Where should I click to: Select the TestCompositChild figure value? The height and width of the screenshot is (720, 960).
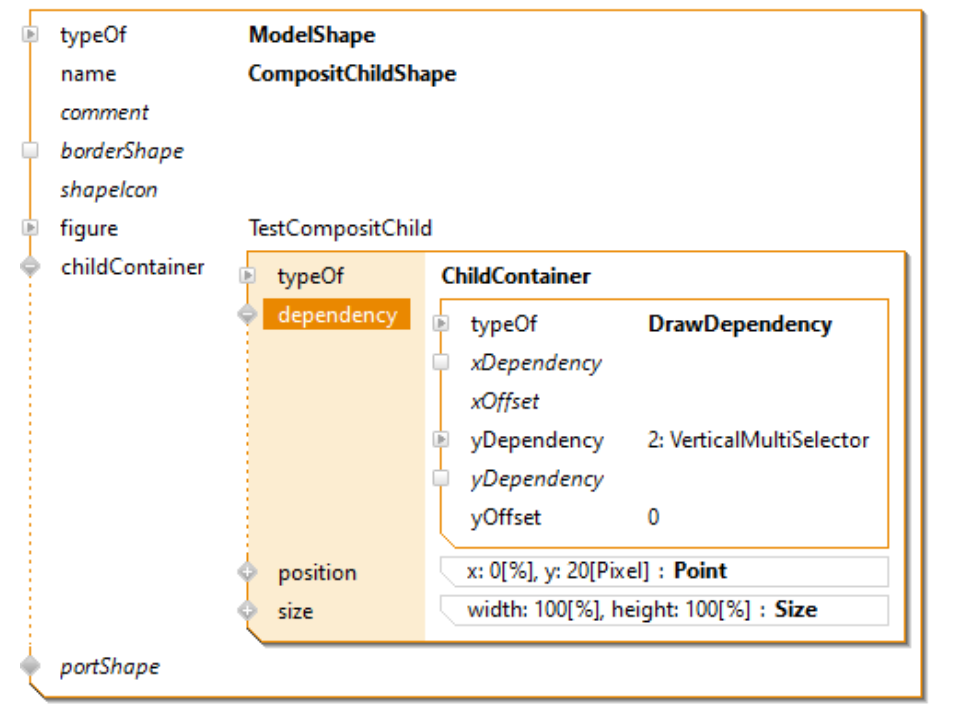tap(340, 228)
